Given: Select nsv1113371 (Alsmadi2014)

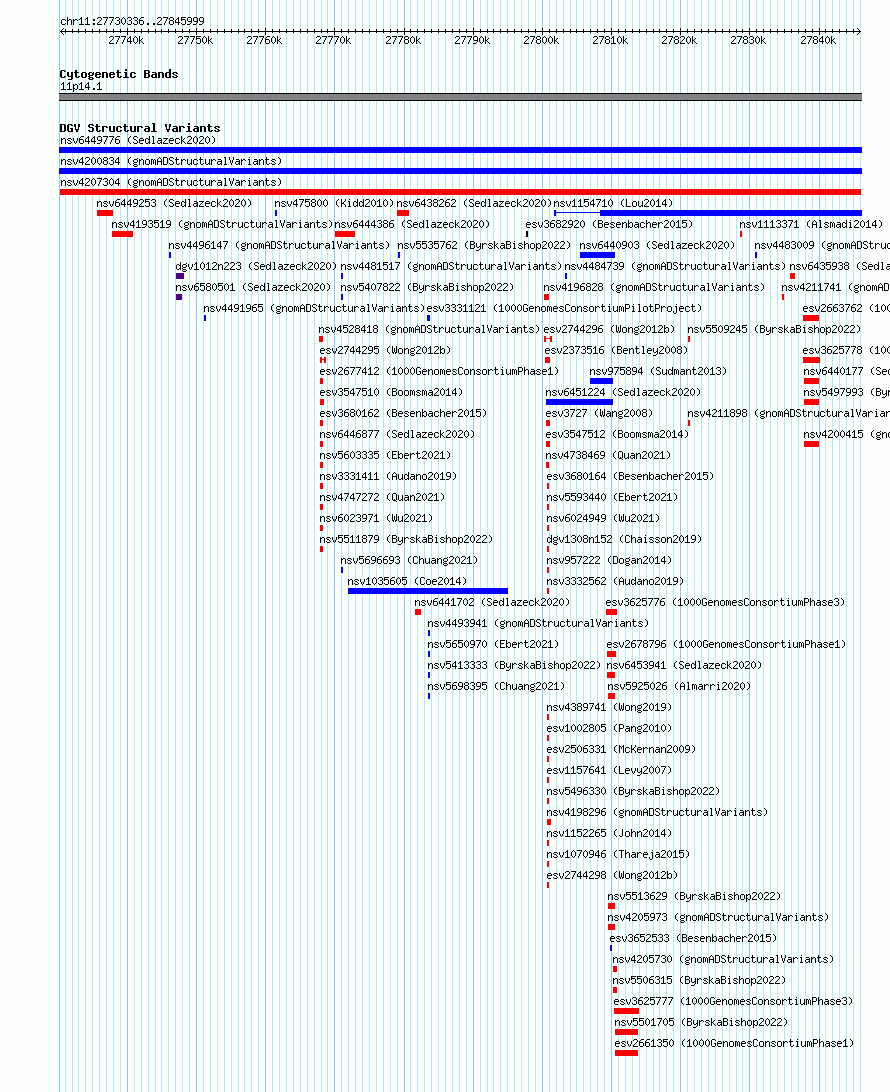Looking at the screenshot, I should point(811,224).
